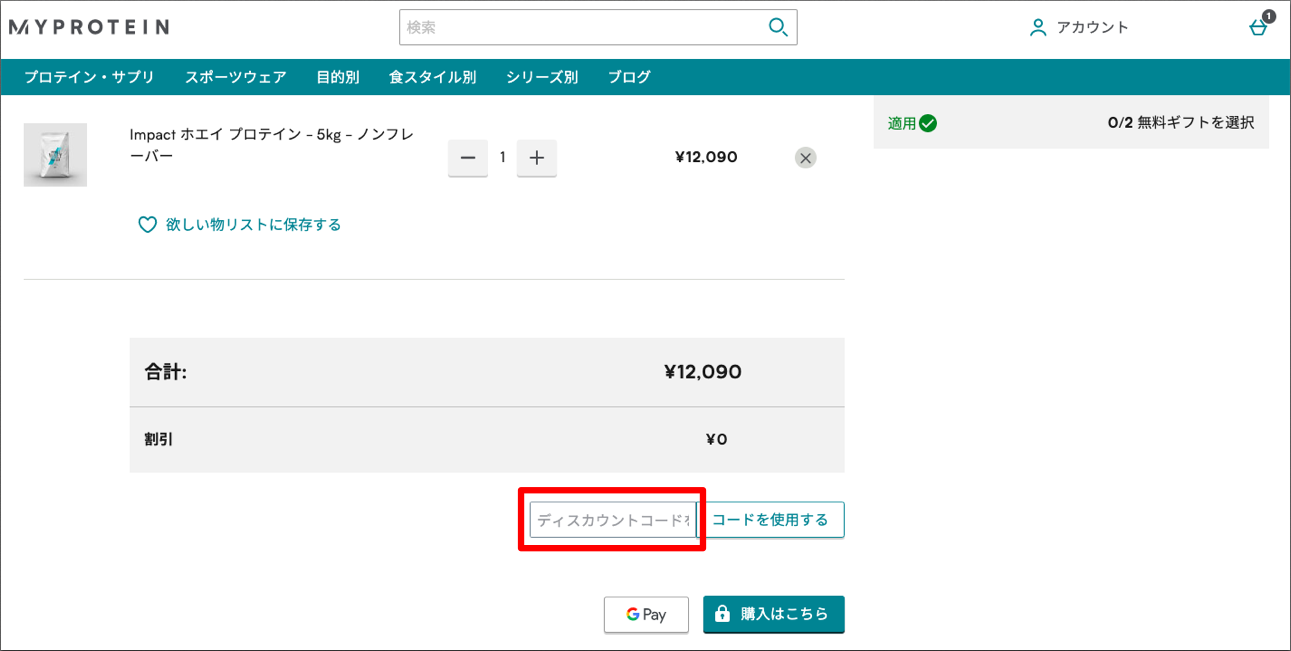This screenshot has height=651, width=1291.
Task: Open the basket cart icon
Action: 1259,27
